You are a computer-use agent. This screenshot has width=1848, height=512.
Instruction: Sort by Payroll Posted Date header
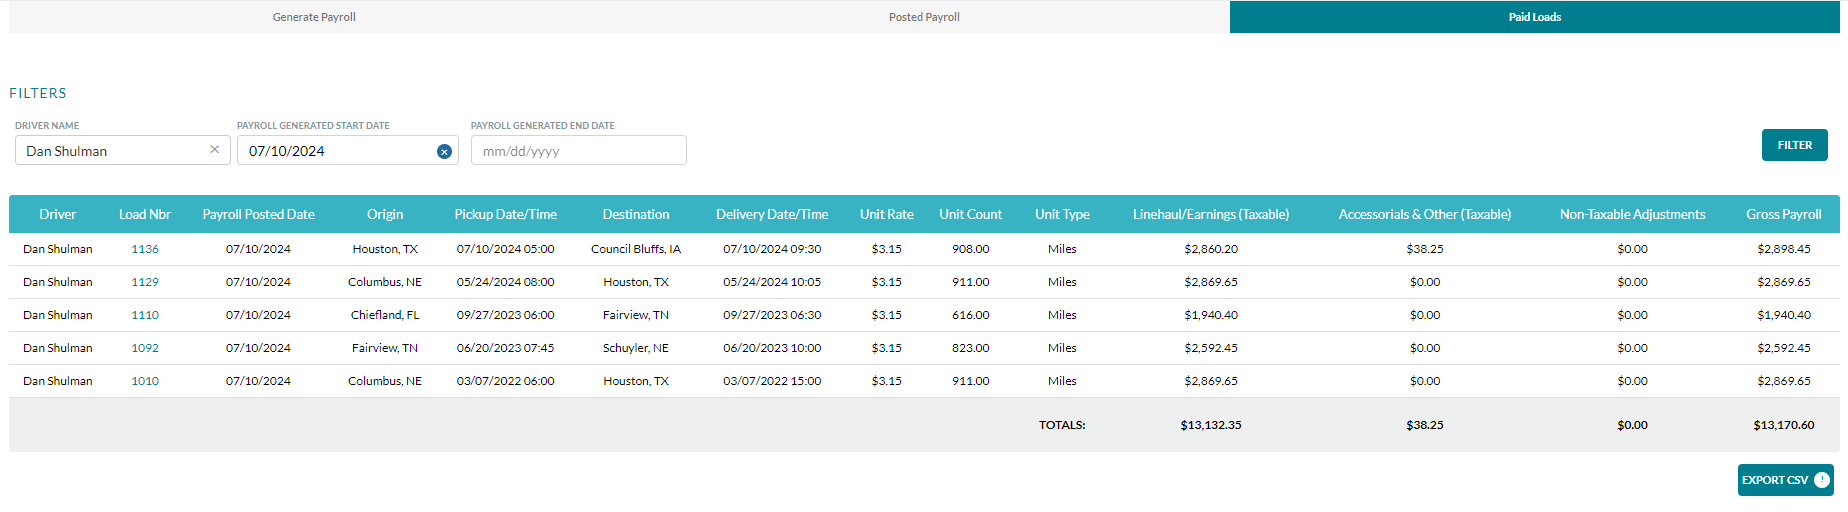tap(258, 214)
